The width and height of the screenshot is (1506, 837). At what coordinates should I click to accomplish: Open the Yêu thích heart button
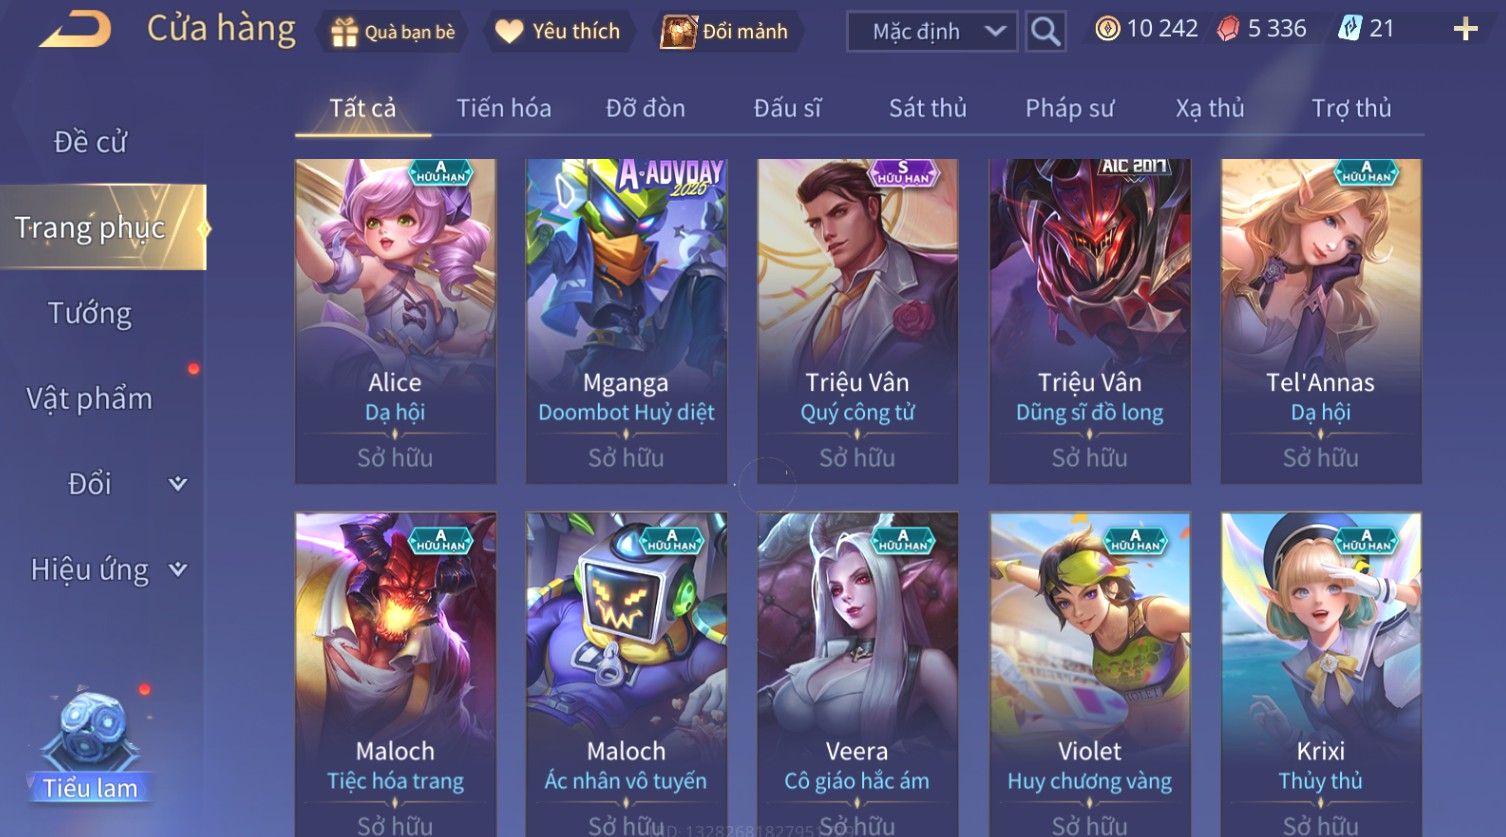click(509, 32)
